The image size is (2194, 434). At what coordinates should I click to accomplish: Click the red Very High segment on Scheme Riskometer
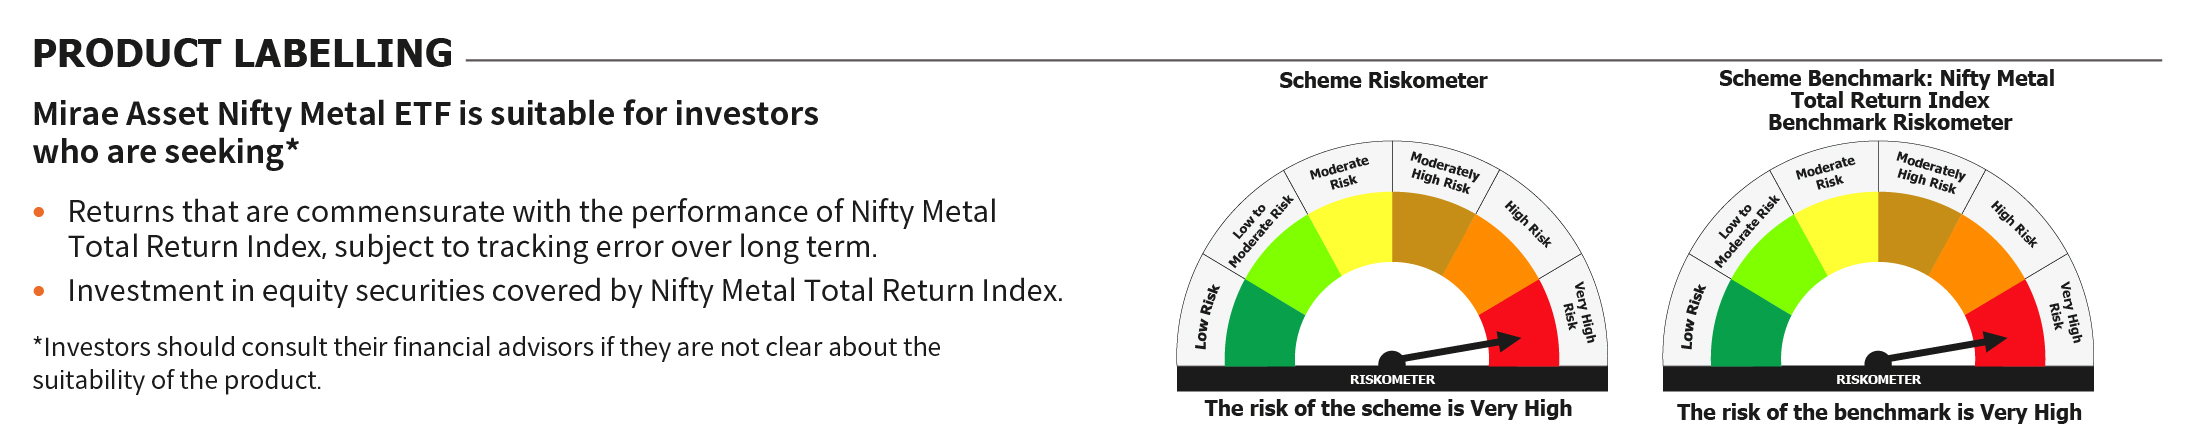(x=1530, y=320)
